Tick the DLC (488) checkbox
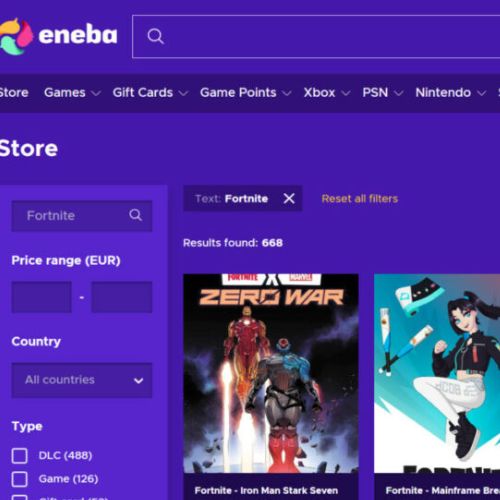This screenshot has height=500, width=500. pos(20,456)
